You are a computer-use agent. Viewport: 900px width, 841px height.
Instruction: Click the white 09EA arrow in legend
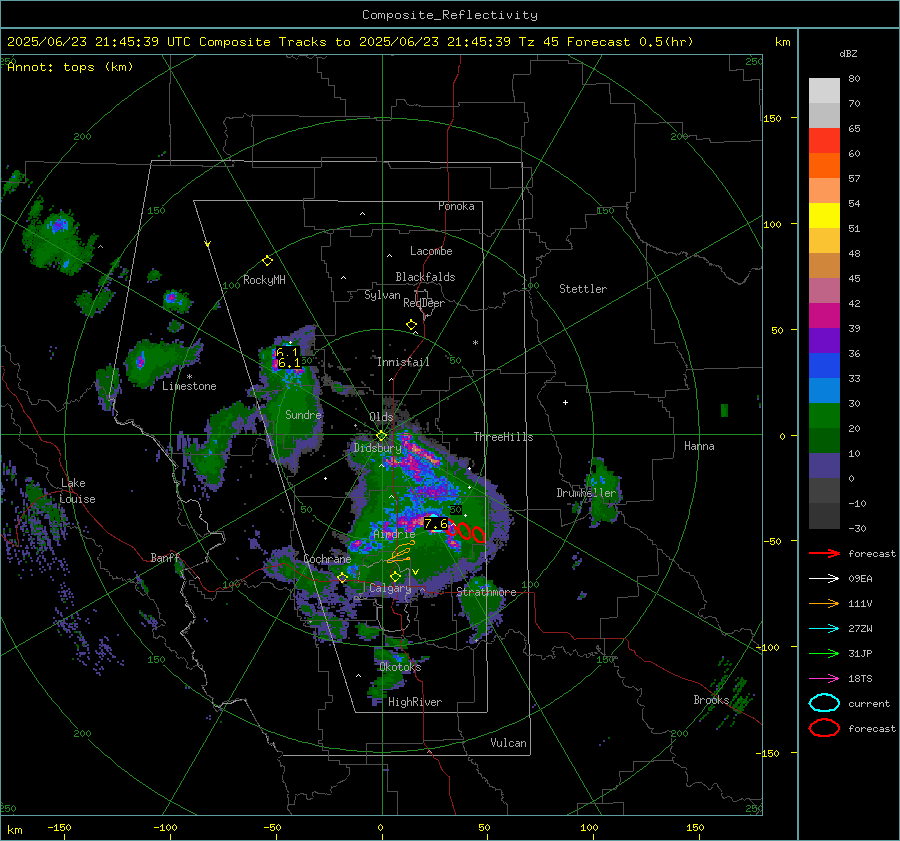point(824,578)
